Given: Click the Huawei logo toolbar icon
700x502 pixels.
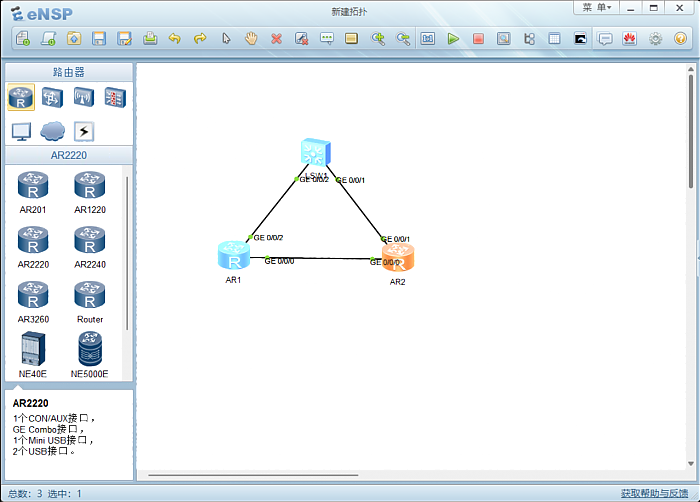Looking at the screenshot, I should pyautogui.click(x=629, y=39).
